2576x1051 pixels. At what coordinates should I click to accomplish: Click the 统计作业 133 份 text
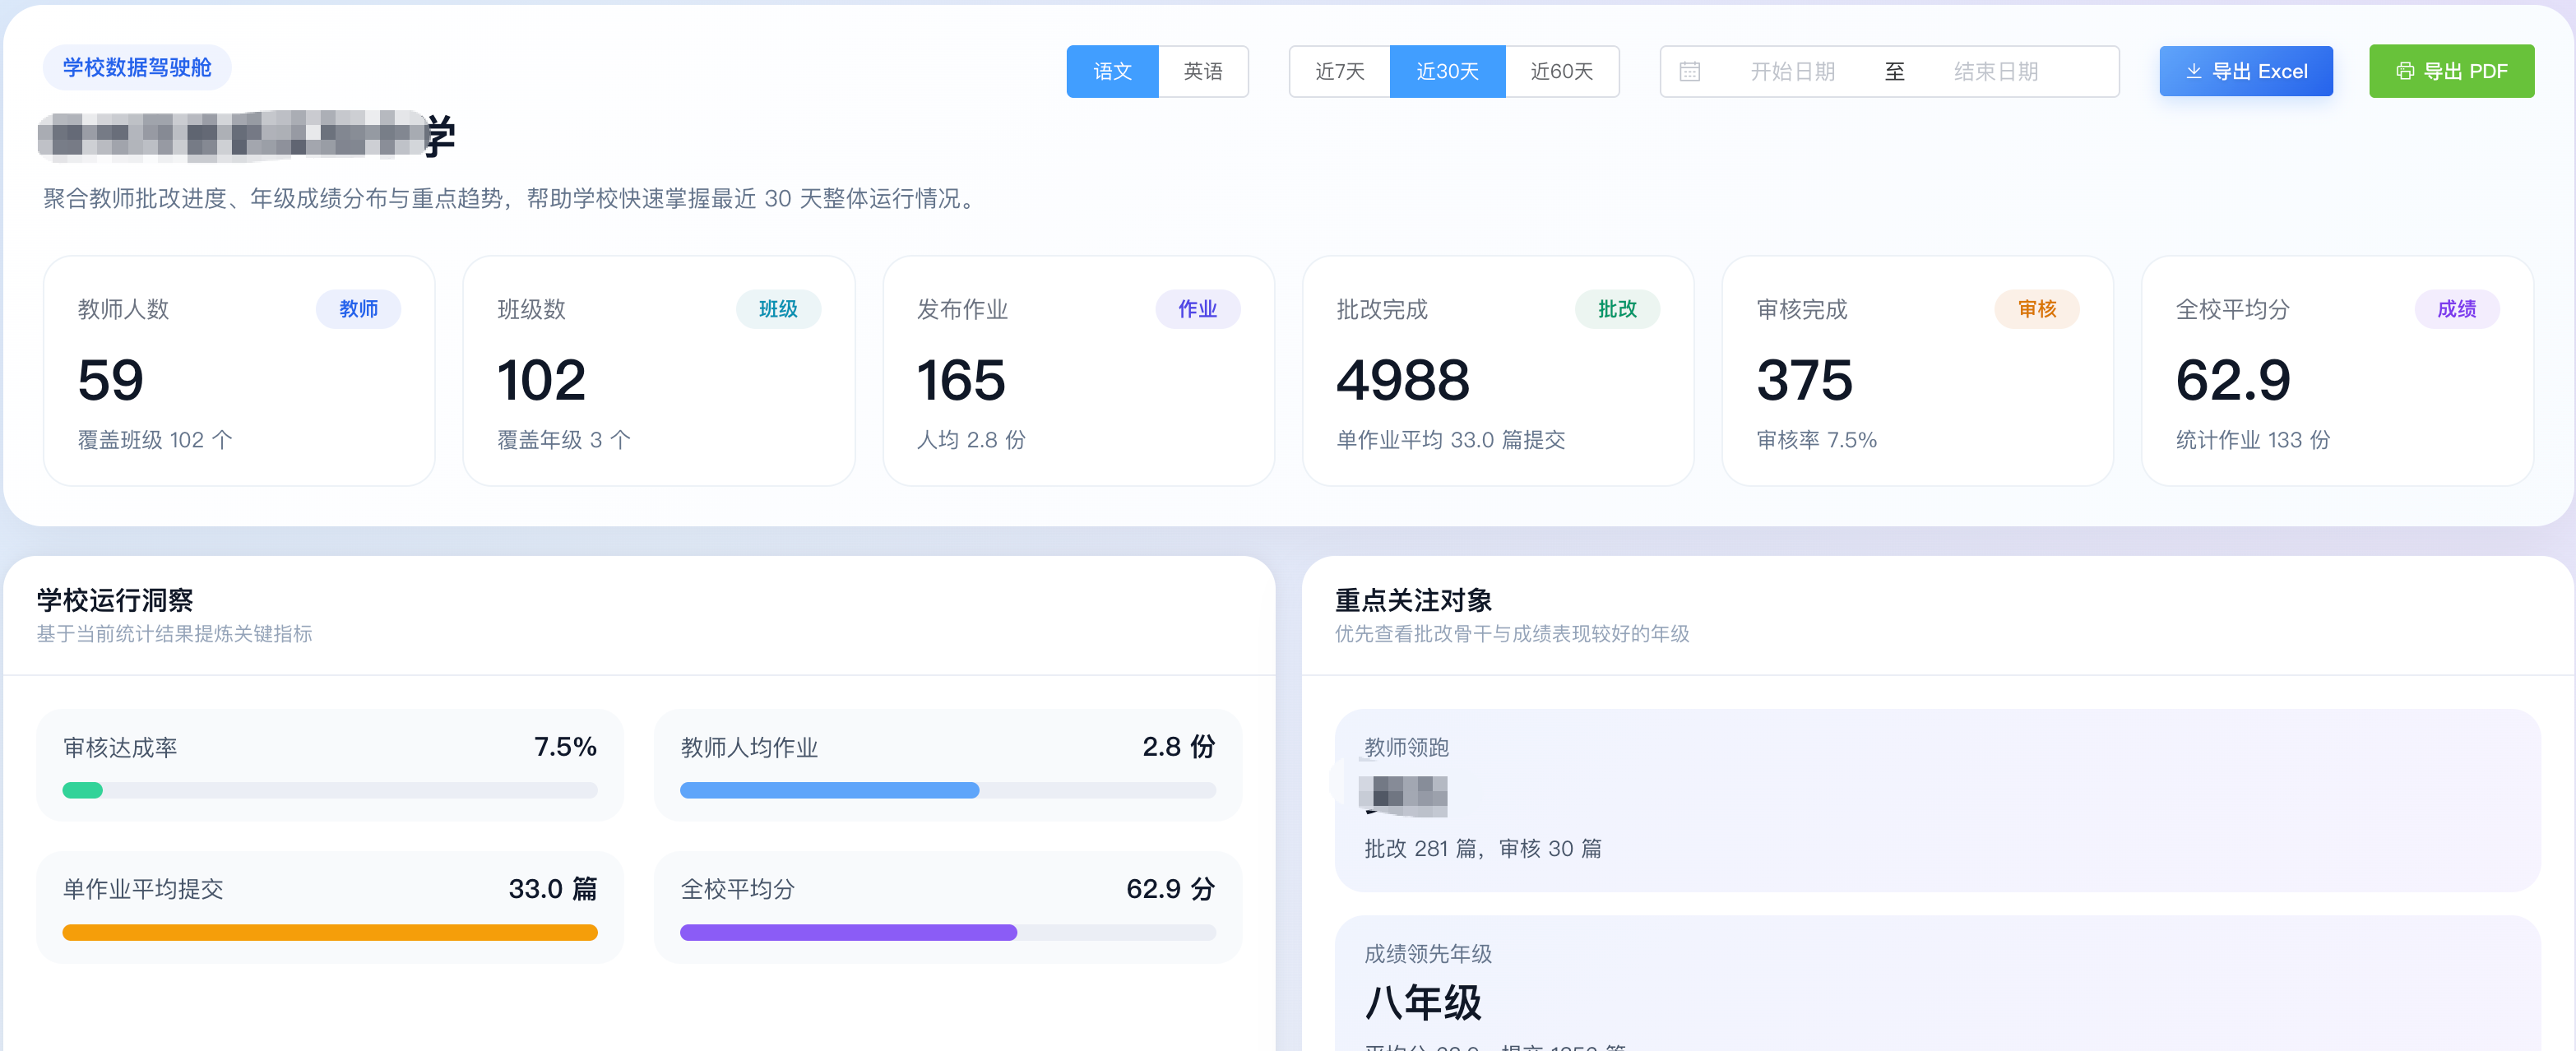[2253, 440]
